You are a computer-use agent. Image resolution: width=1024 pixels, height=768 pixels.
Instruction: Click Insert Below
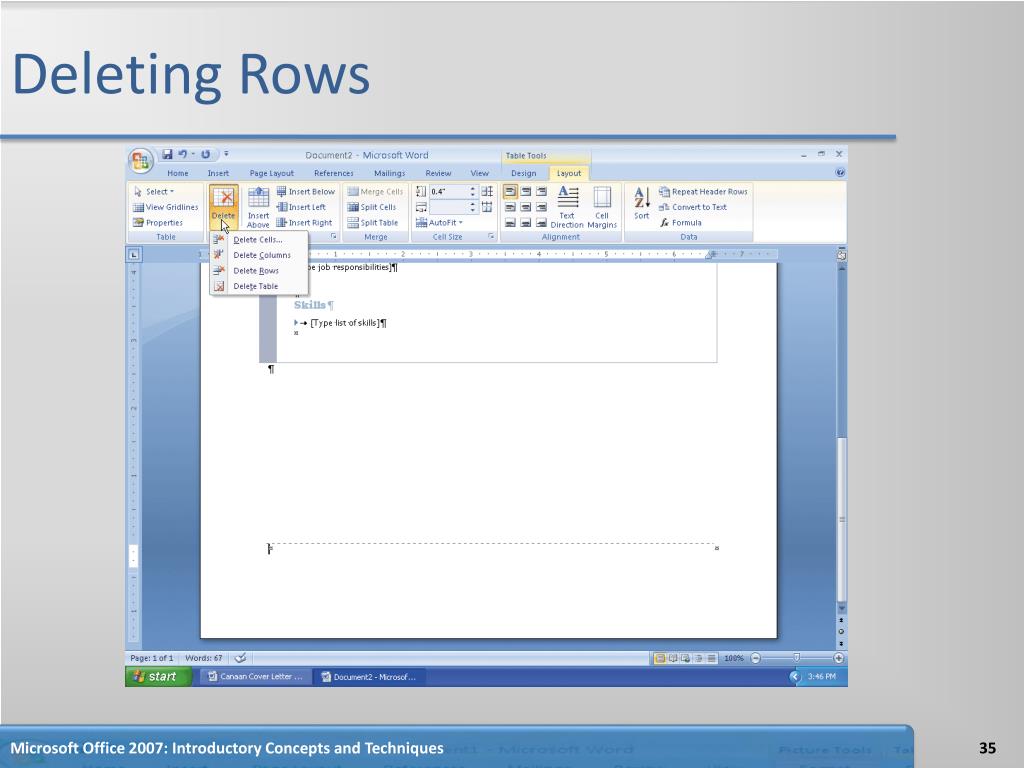[306, 191]
